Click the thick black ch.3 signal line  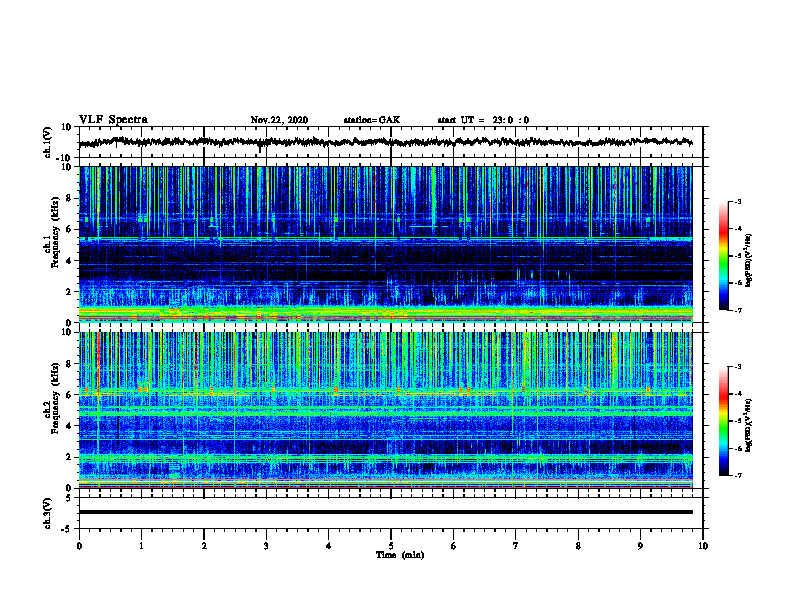[x=385, y=512]
